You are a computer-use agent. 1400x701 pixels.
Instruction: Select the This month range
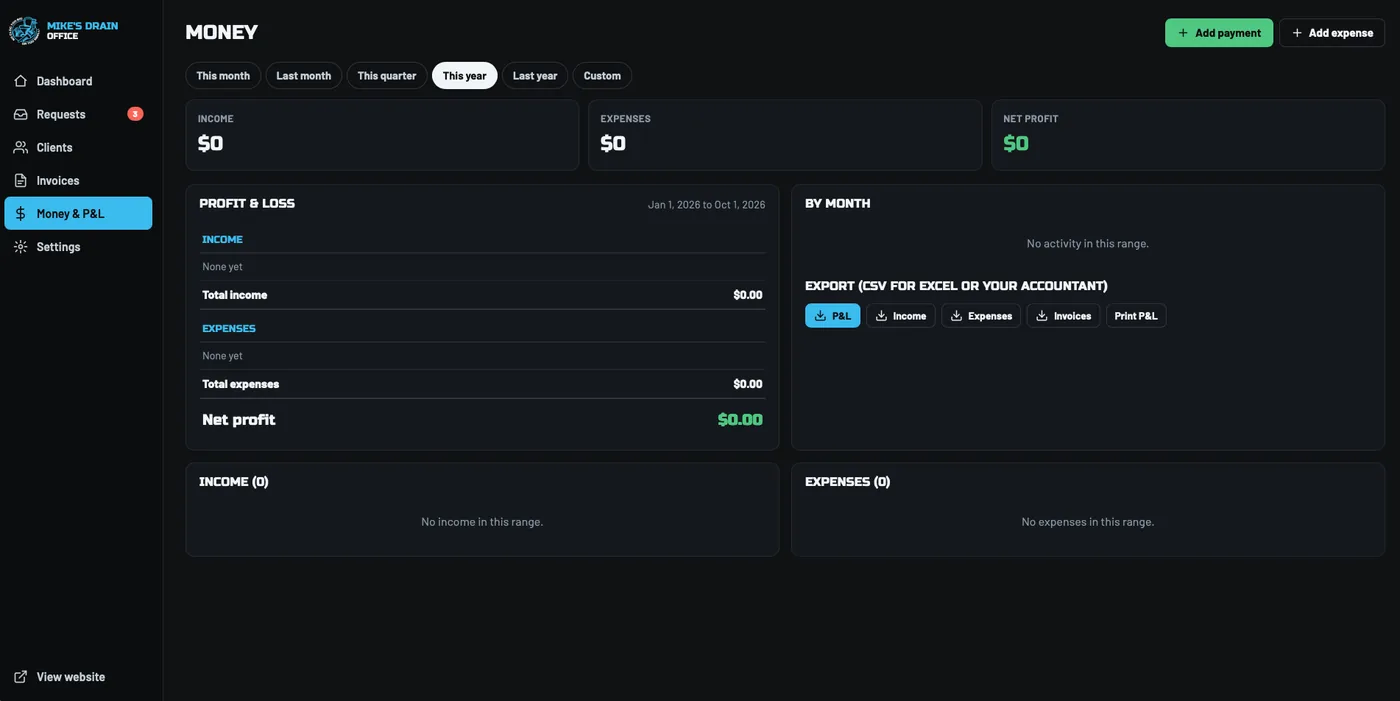tap(223, 76)
